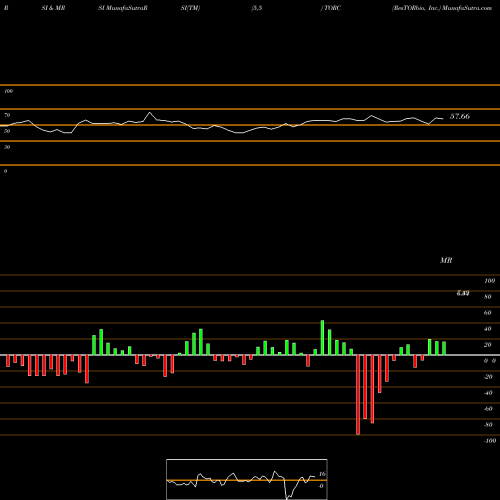Viewport: 500px width, 500px height.
Task: Click the RSI value 57.66 label
Action: (460, 116)
